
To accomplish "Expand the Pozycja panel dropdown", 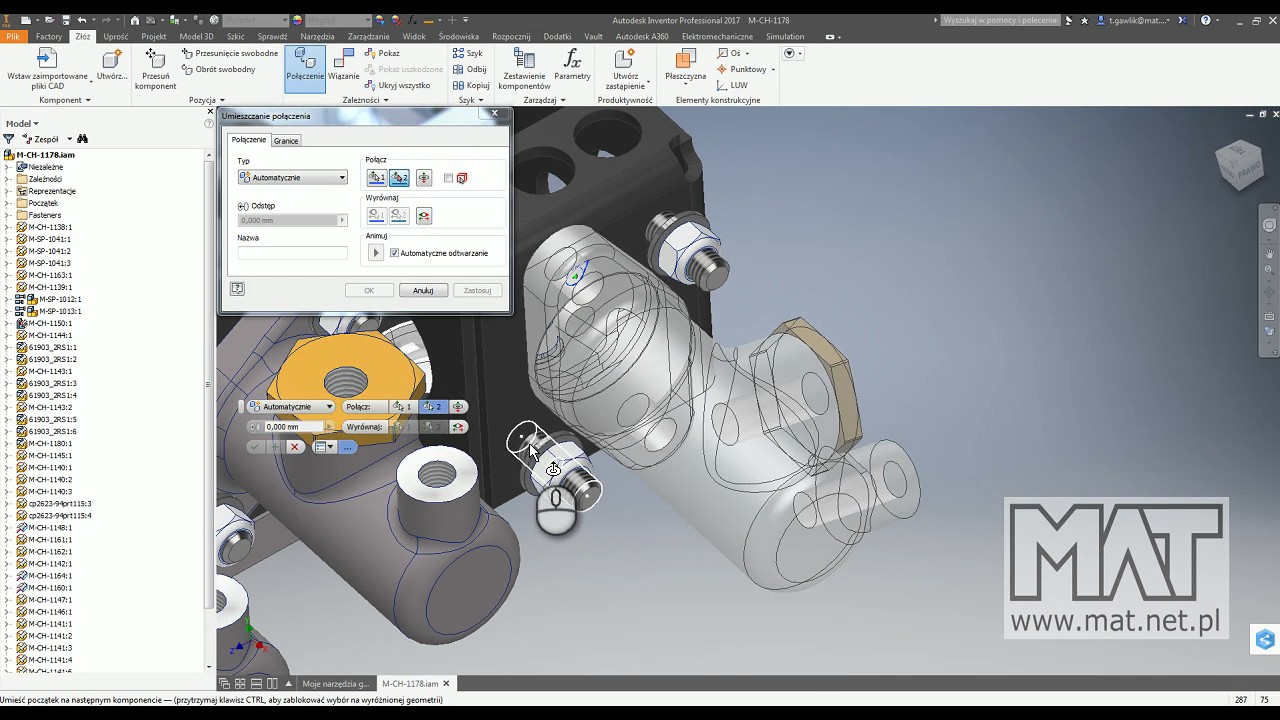I will (220, 100).
